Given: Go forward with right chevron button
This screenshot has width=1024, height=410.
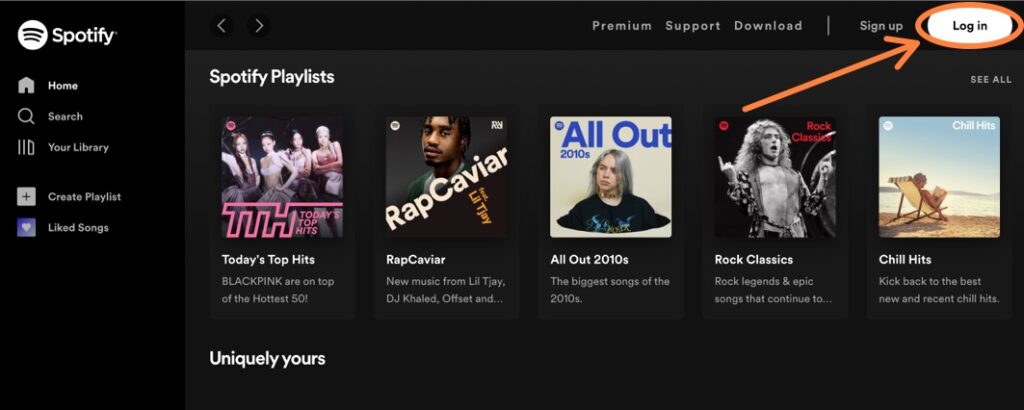Looking at the screenshot, I should coord(259,25).
